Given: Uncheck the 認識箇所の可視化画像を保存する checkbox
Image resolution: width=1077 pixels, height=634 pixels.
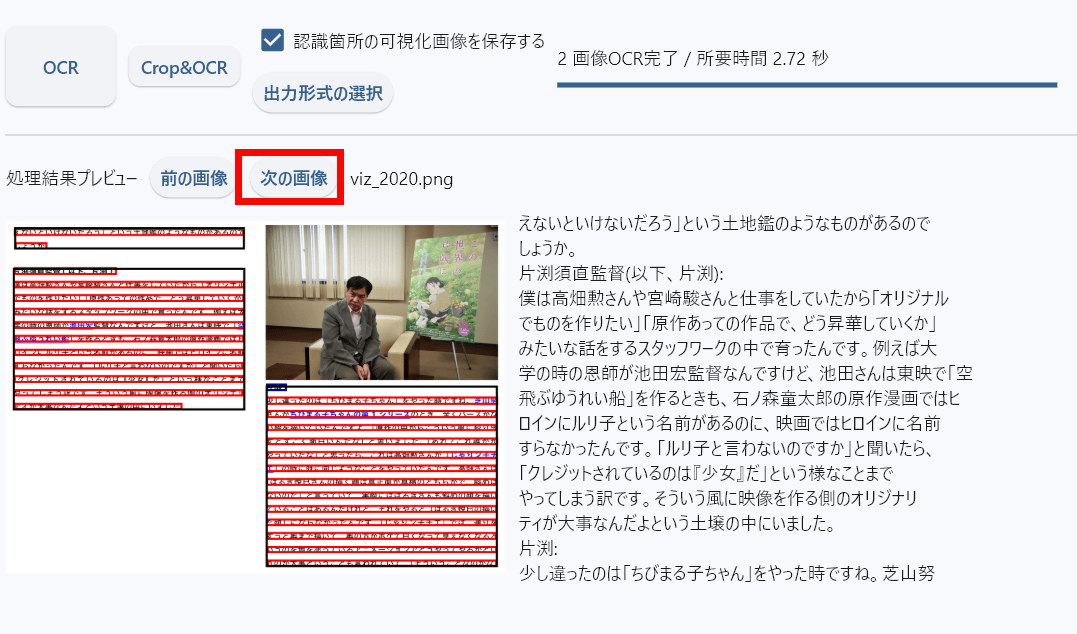Looking at the screenshot, I should pos(273,41).
